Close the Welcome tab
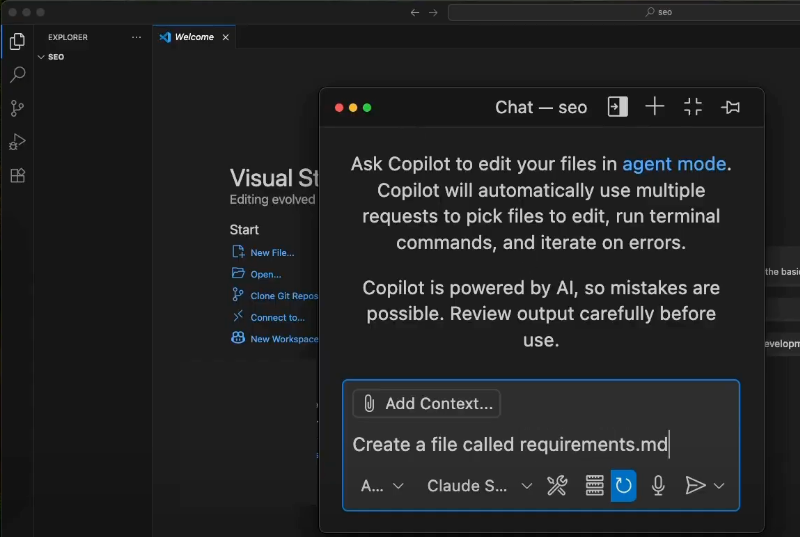800x537 pixels. tap(226, 37)
